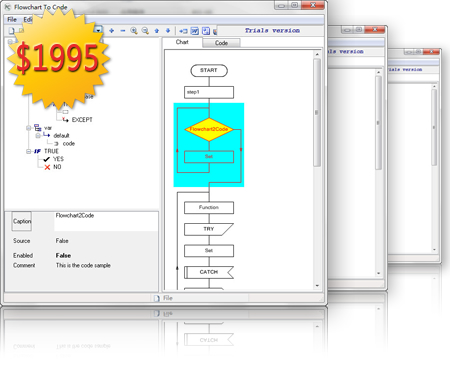The image size is (450, 365).
Task: Click the minus (remove) toolbar icon
Action: pos(123,31)
